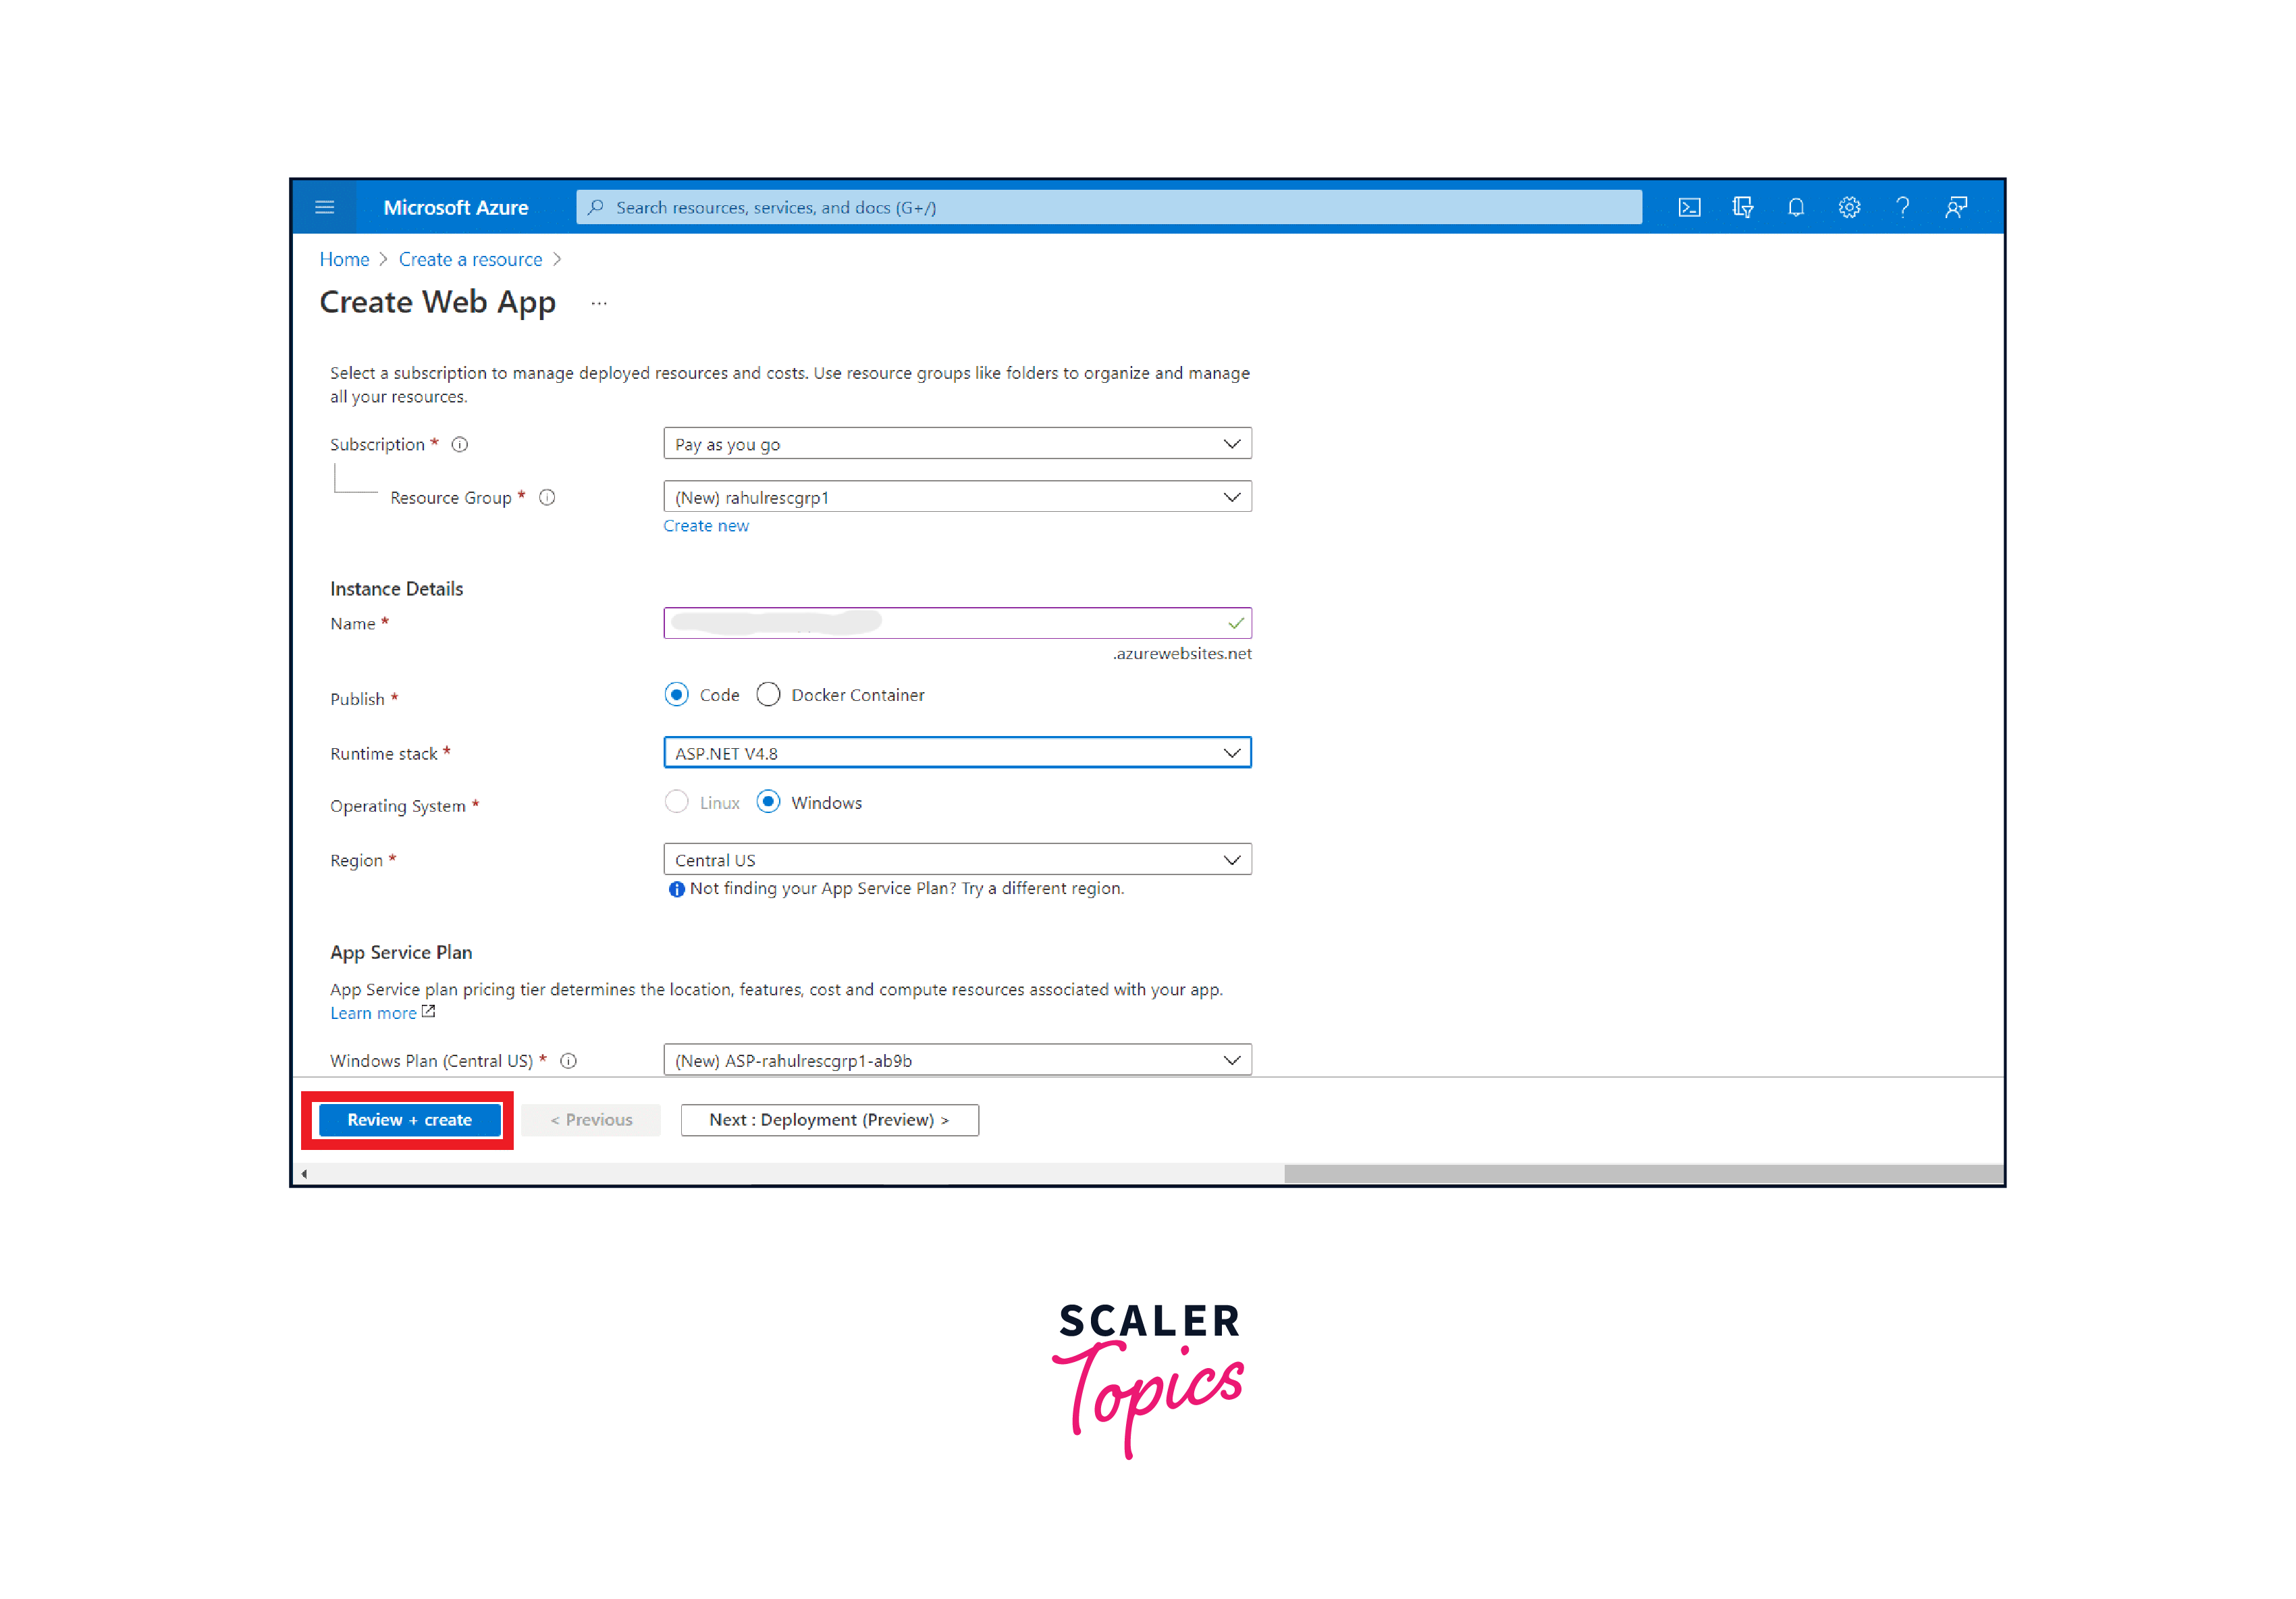This screenshot has width=2296, height=1599.
Task: Open the Runtime stack dropdown
Action: click(957, 753)
